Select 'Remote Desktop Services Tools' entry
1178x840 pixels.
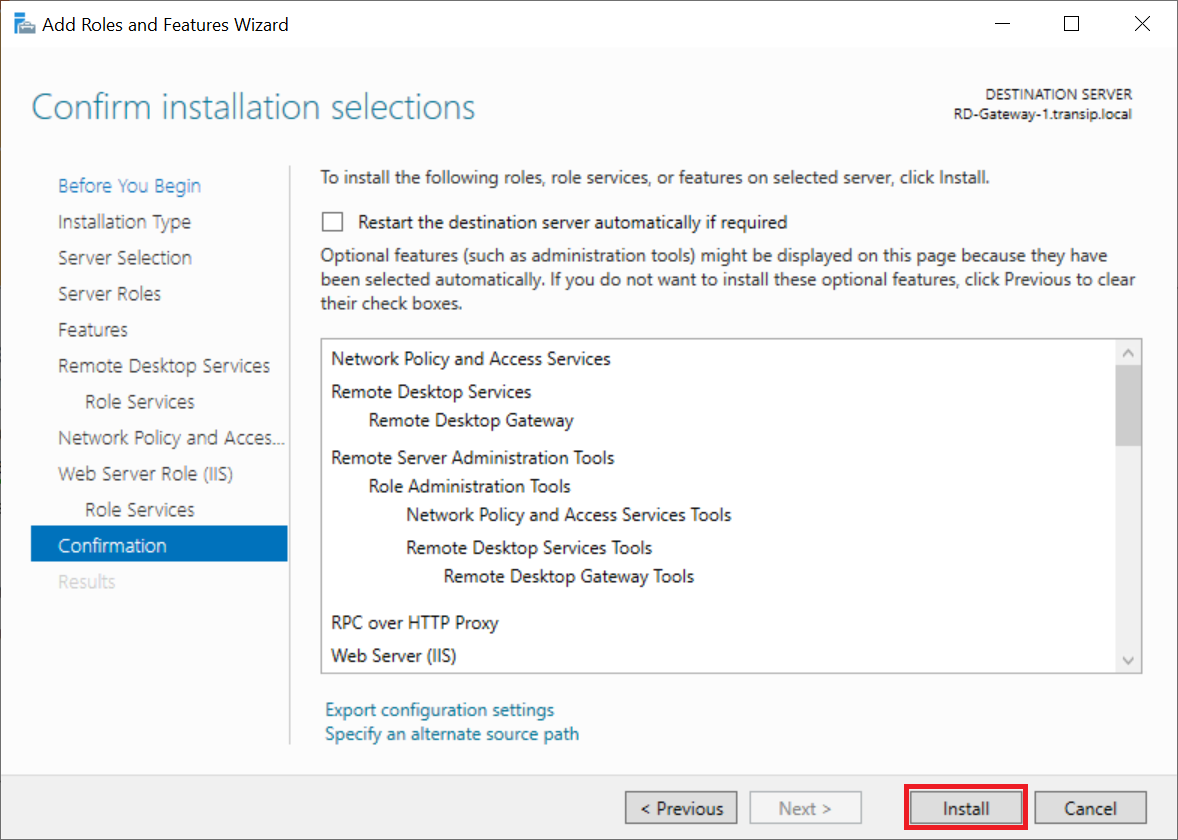[529, 548]
